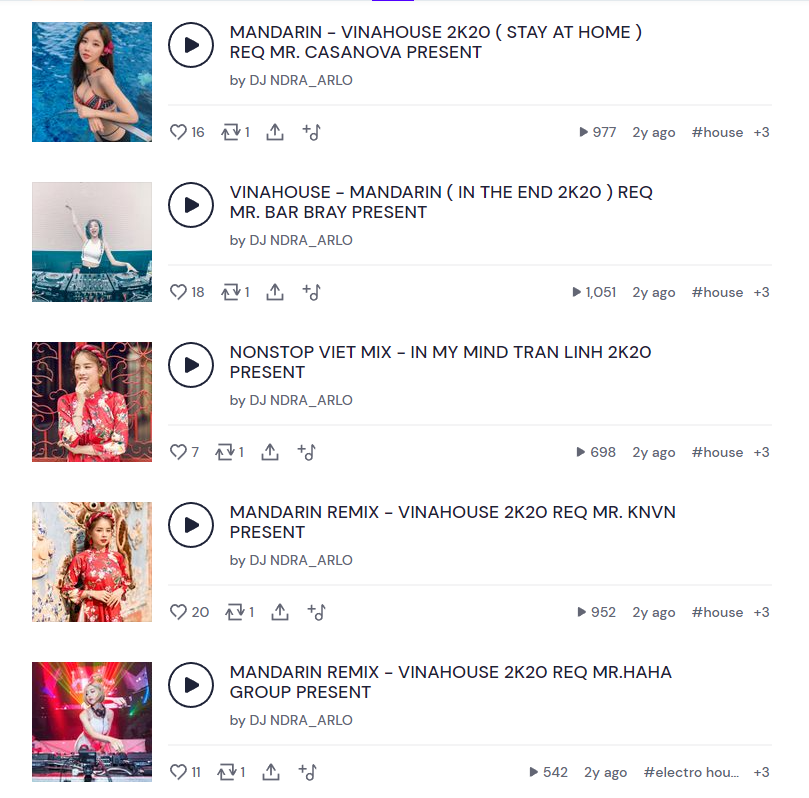The image size is (809, 798).
Task: Play the NONSTOP VIET MIX track
Action: (x=191, y=365)
